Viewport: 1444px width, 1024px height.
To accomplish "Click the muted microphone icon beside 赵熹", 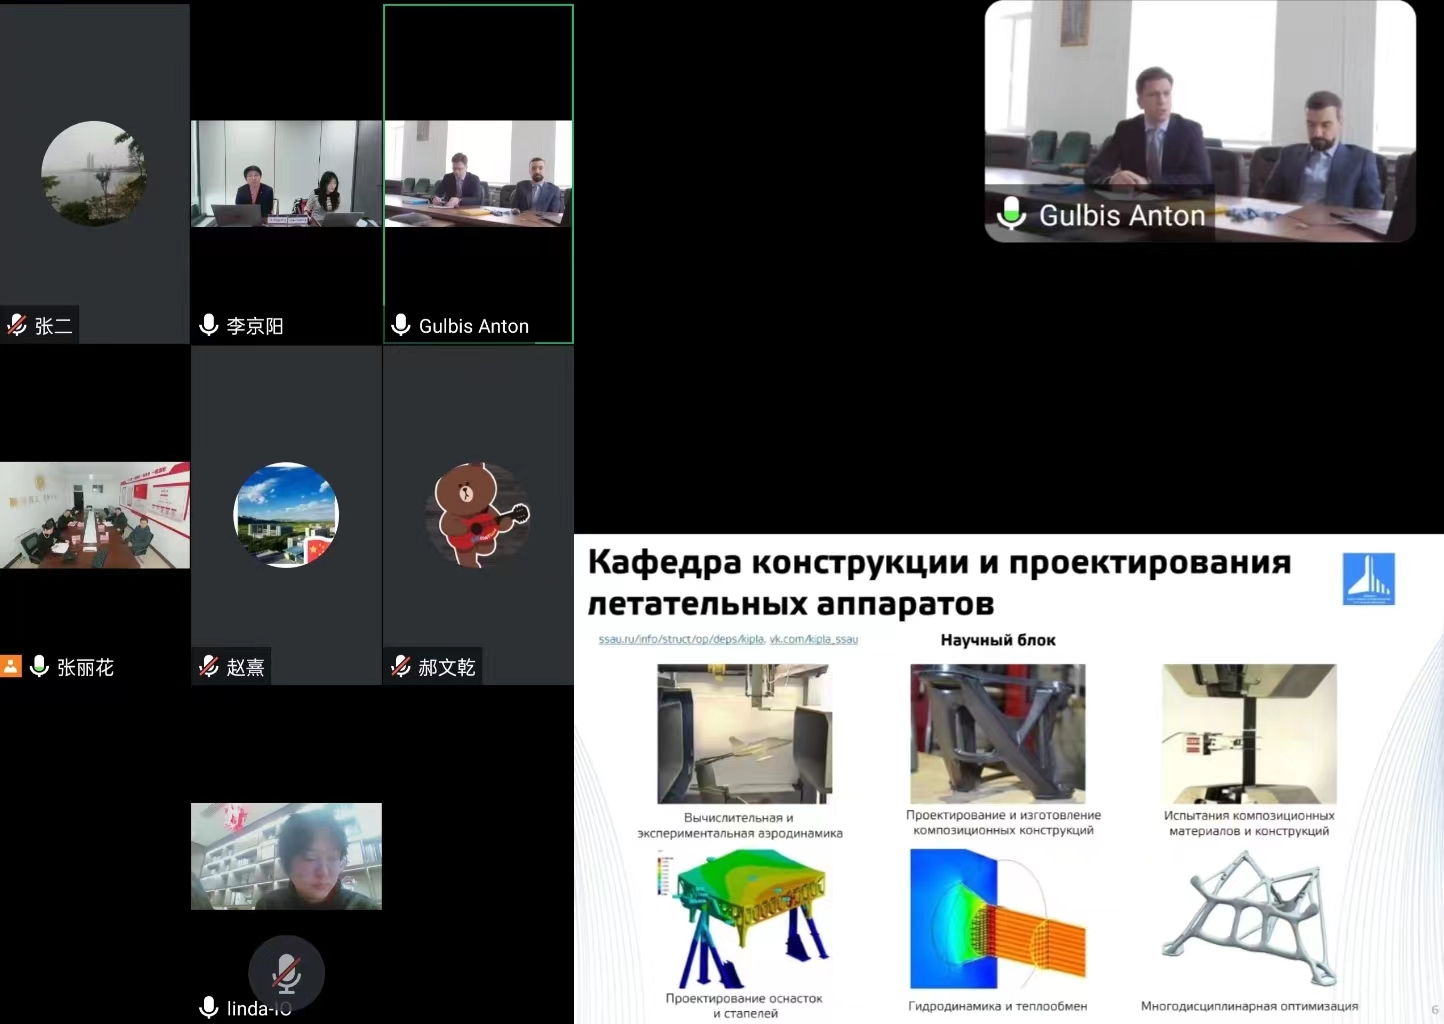I will [x=209, y=666].
